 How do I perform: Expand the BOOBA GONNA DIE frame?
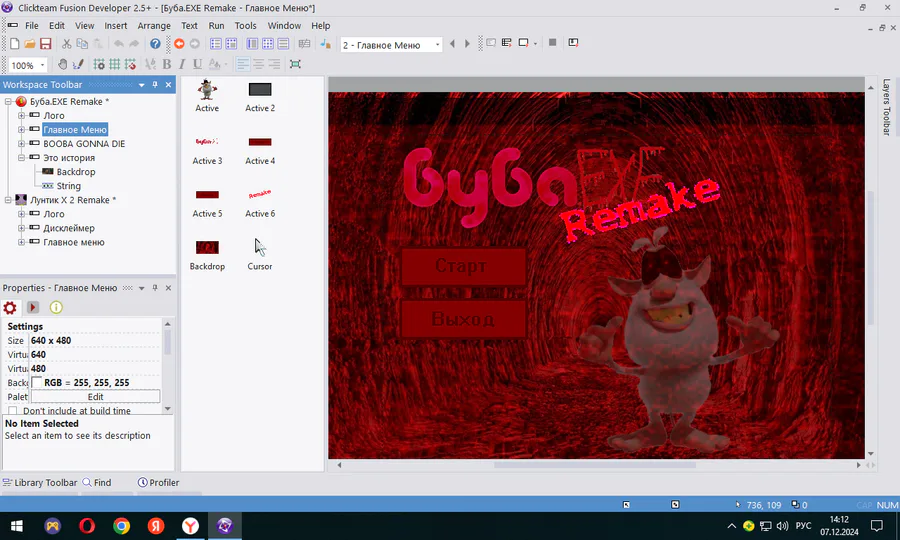(21, 143)
